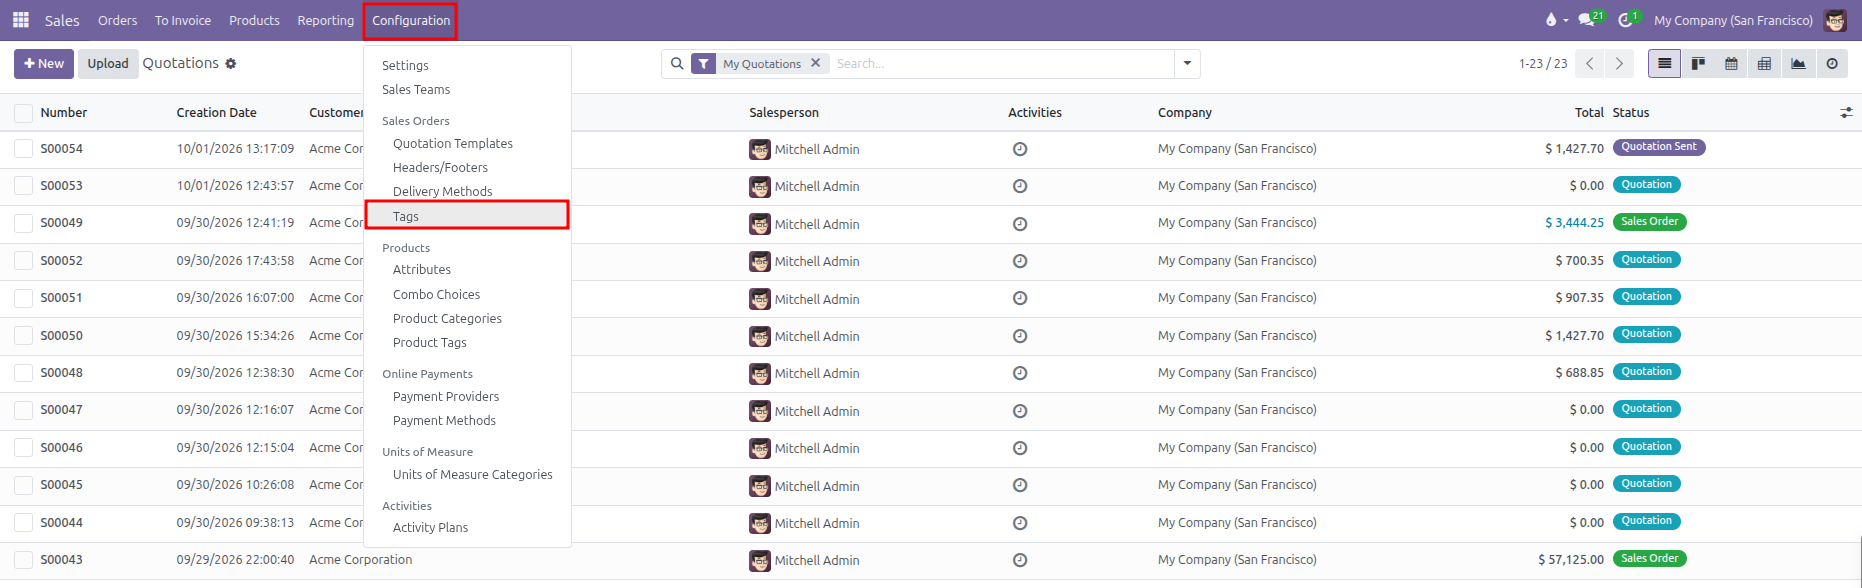Screen dimensions: 1862x588
Task: Open the Products menu
Action: (254, 20)
